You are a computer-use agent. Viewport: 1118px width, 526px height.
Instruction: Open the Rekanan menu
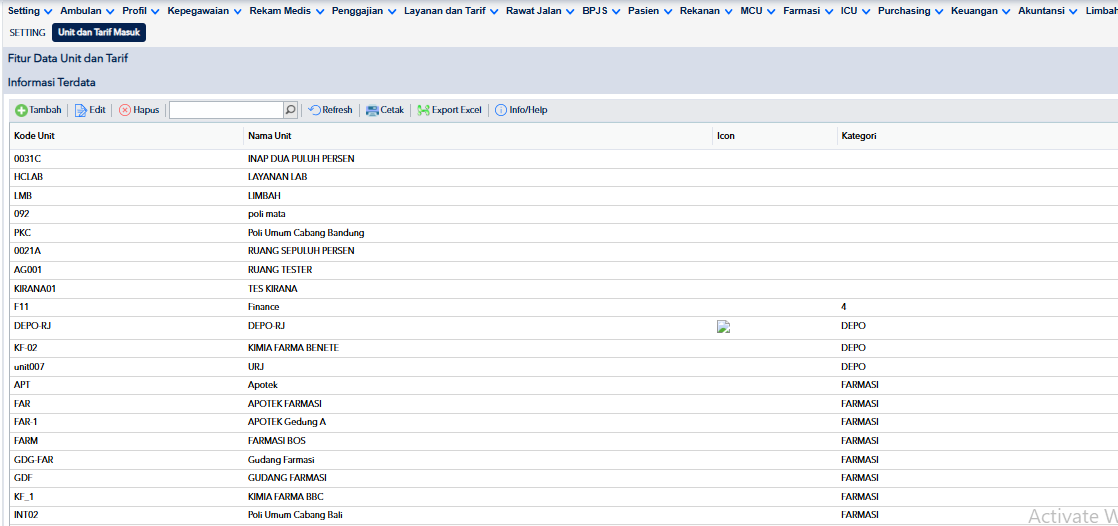click(x=707, y=11)
